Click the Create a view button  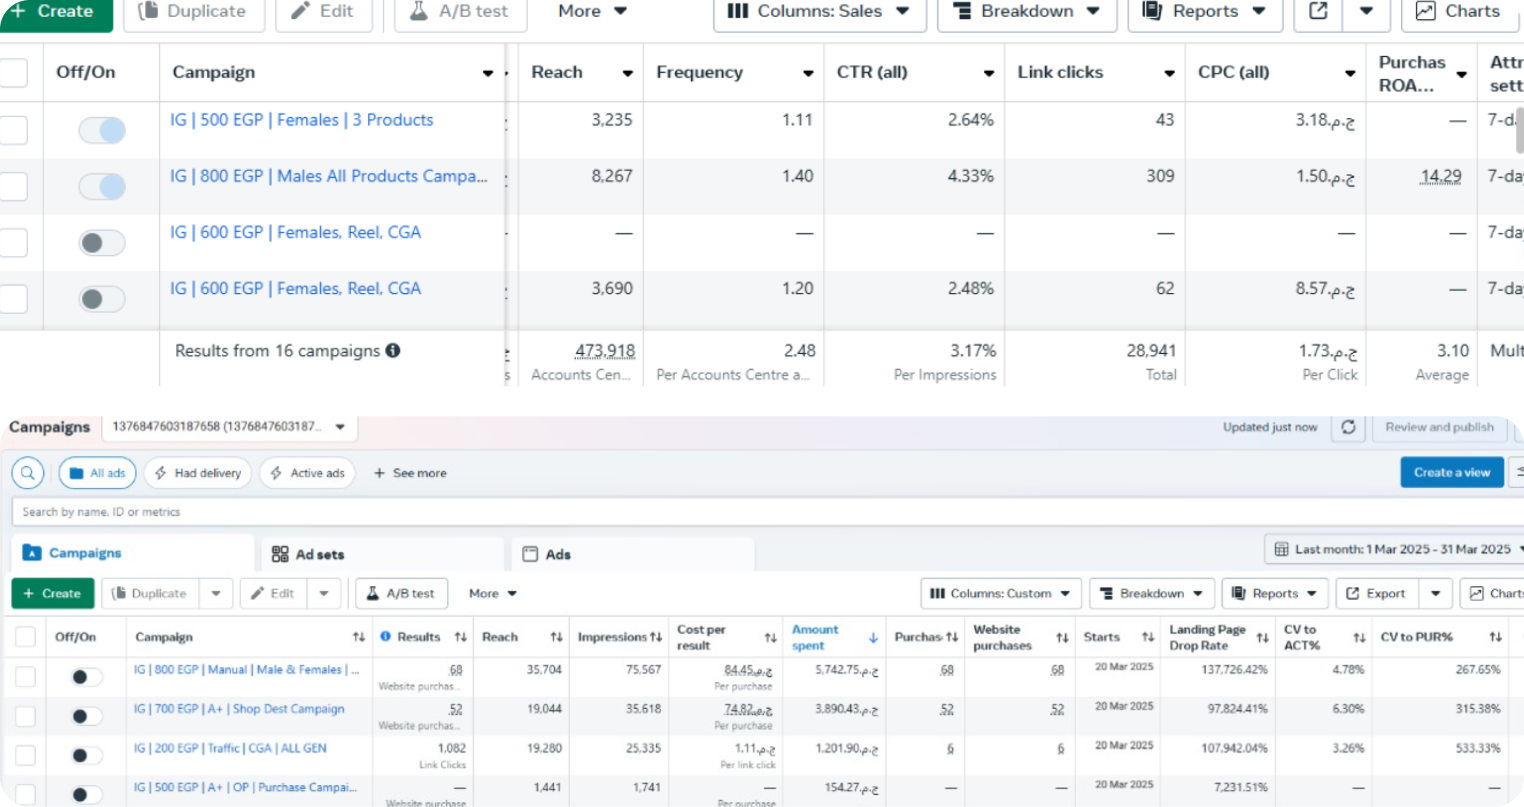(1451, 472)
